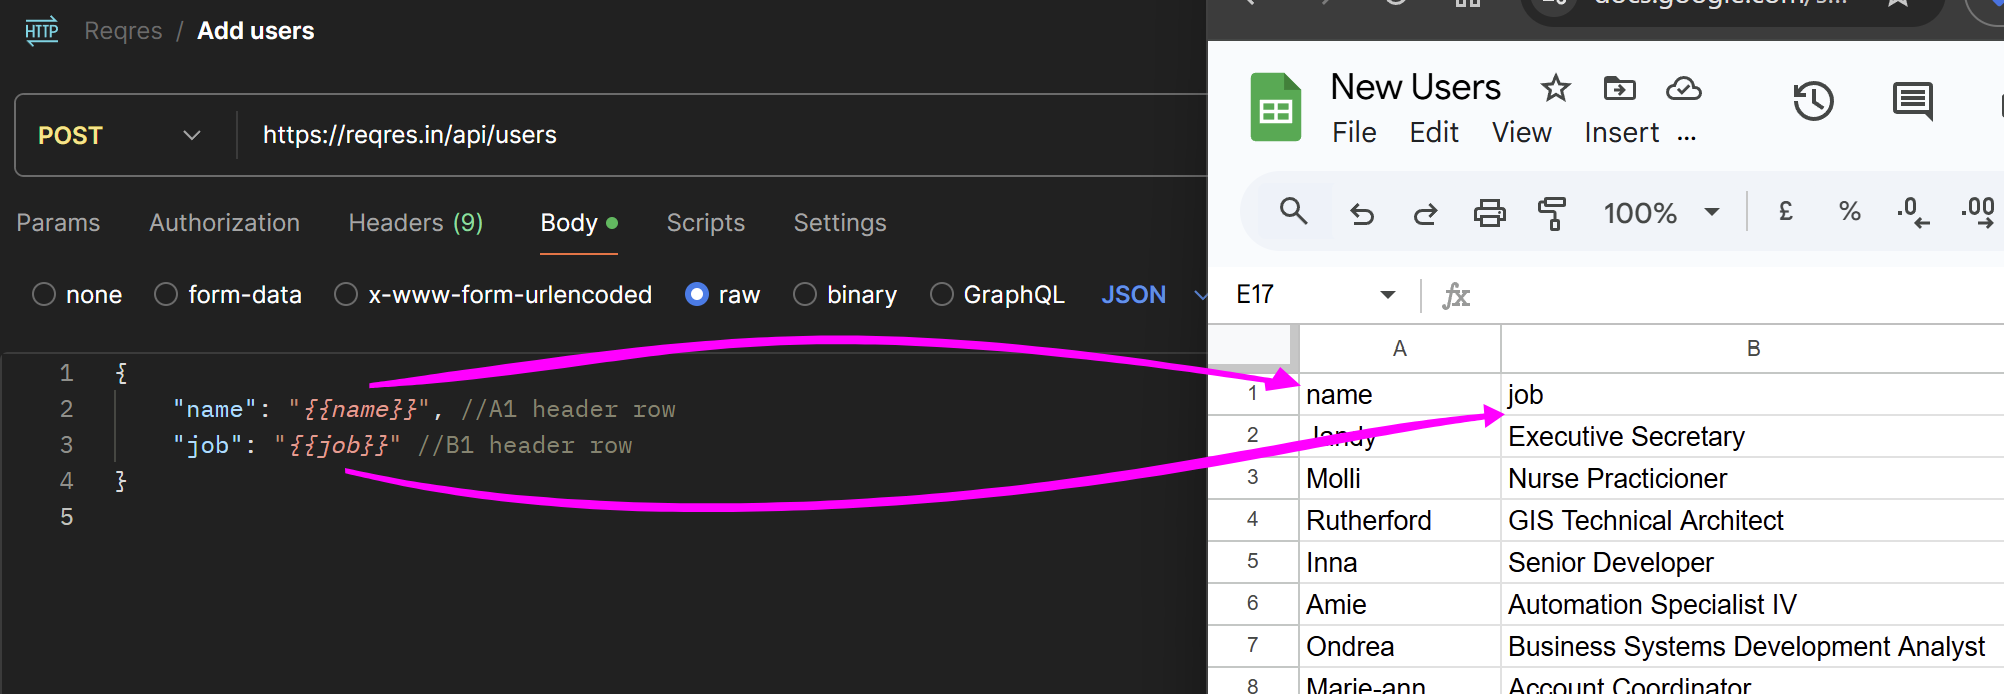Format as percent icon
Viewport: 2004px width, 694px height.
pyautogui.click(x=1849, y=211)
